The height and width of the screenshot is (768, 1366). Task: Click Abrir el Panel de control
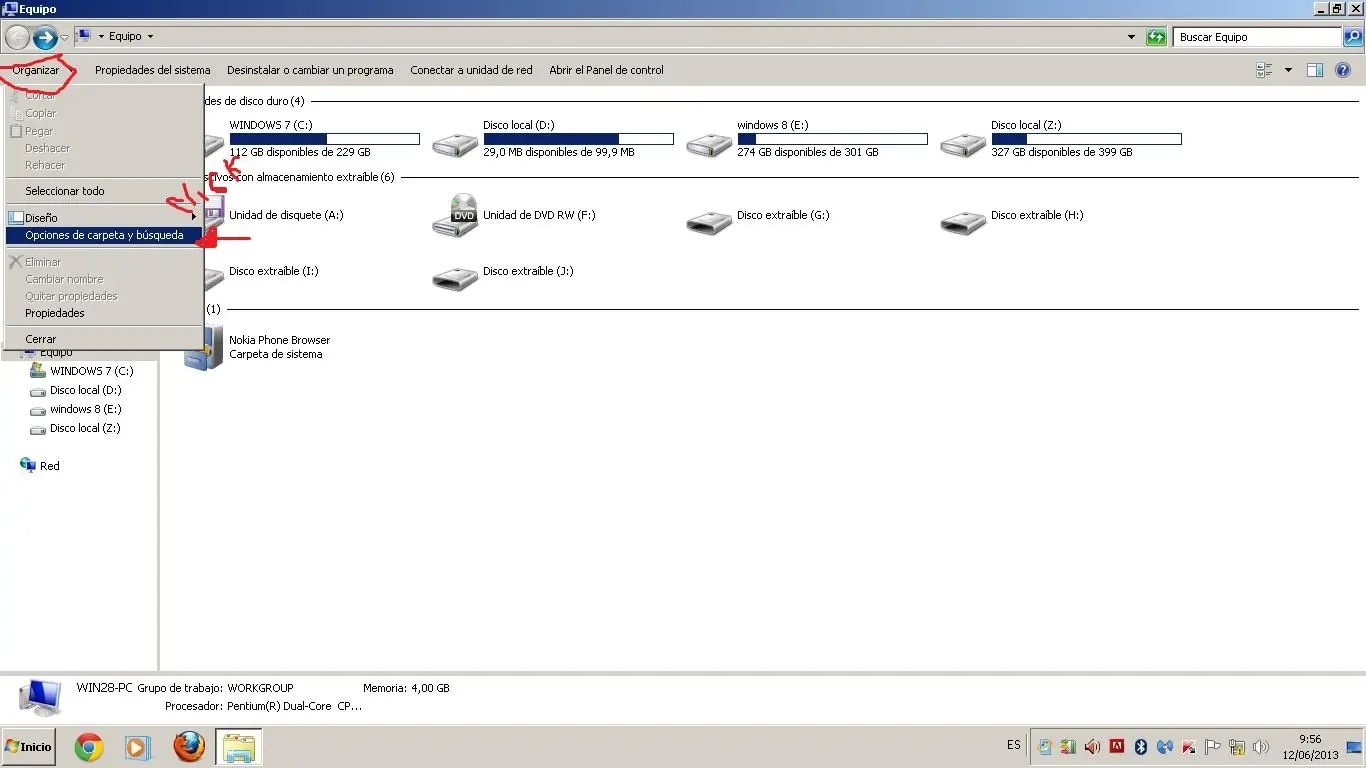pos(606,70)
